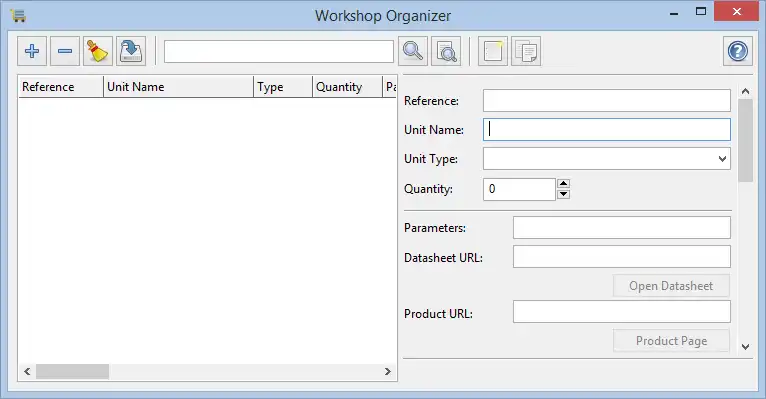Click the Open Datasheet button
The image size is (766, 399).
click(671, 286)
